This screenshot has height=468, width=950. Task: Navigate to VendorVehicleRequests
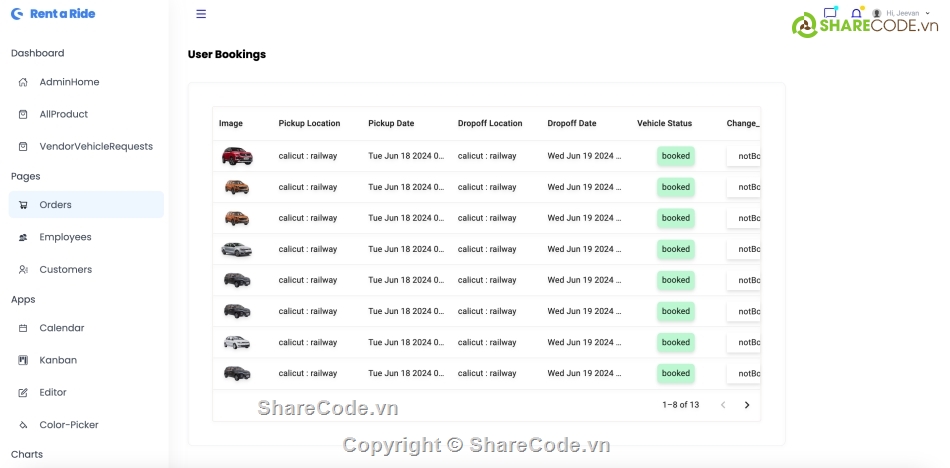[95, 146]
